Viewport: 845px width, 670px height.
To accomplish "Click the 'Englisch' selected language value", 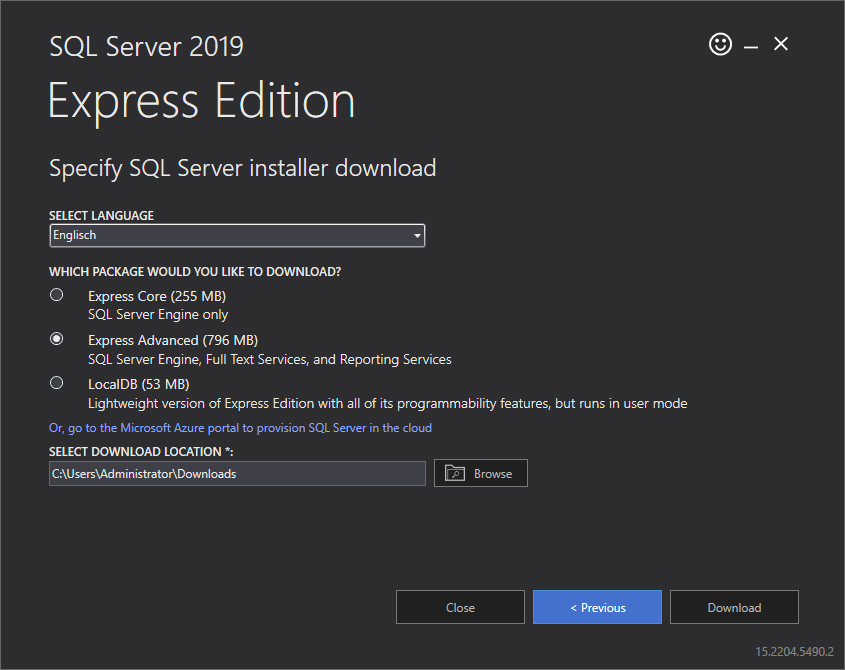I will tap(74, 235).
